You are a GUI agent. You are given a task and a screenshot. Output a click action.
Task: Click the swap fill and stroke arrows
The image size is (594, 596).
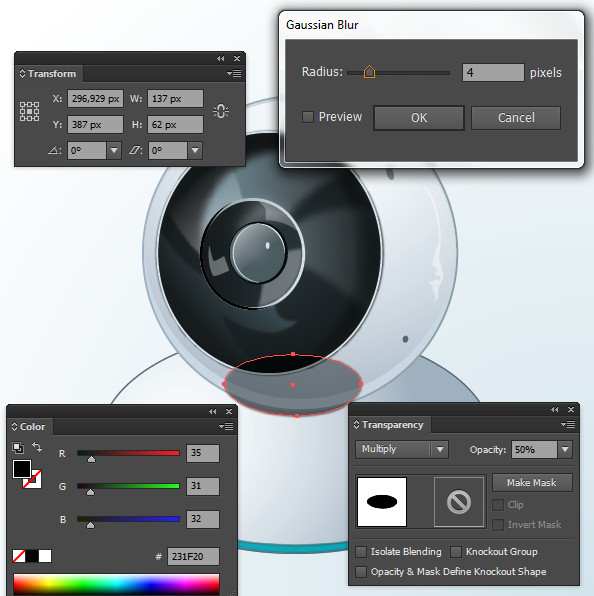pyautogui.click(x=37, y=446)
